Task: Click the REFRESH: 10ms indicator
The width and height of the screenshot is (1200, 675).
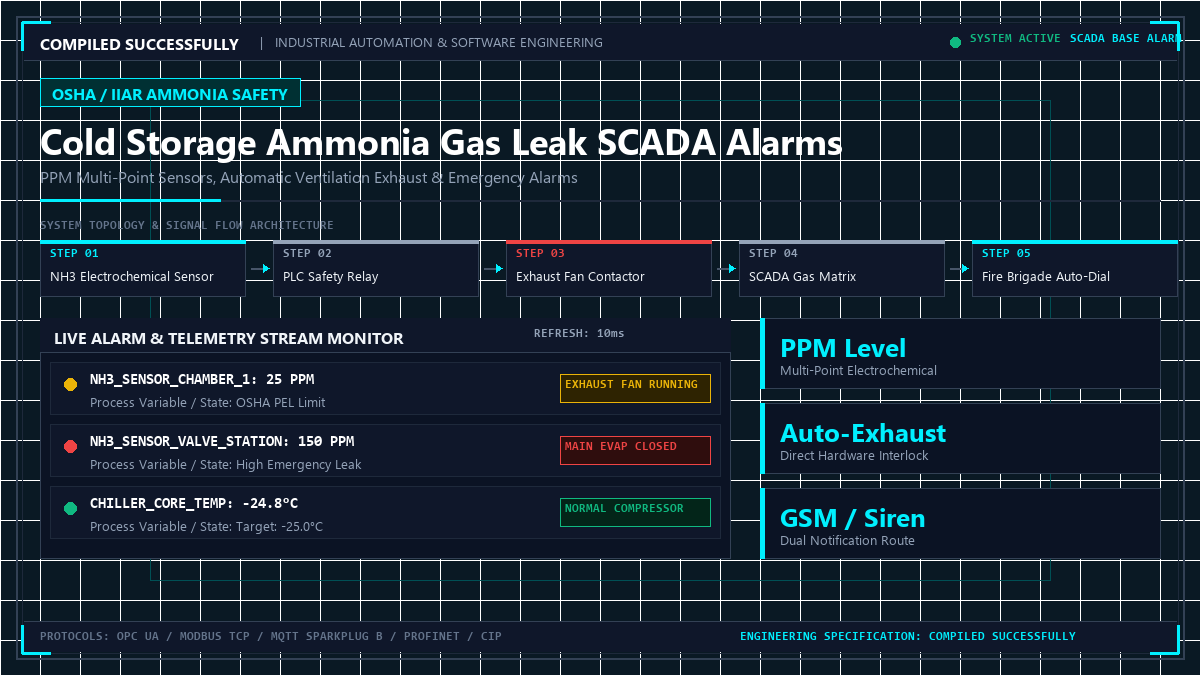Action: point(579,333)
